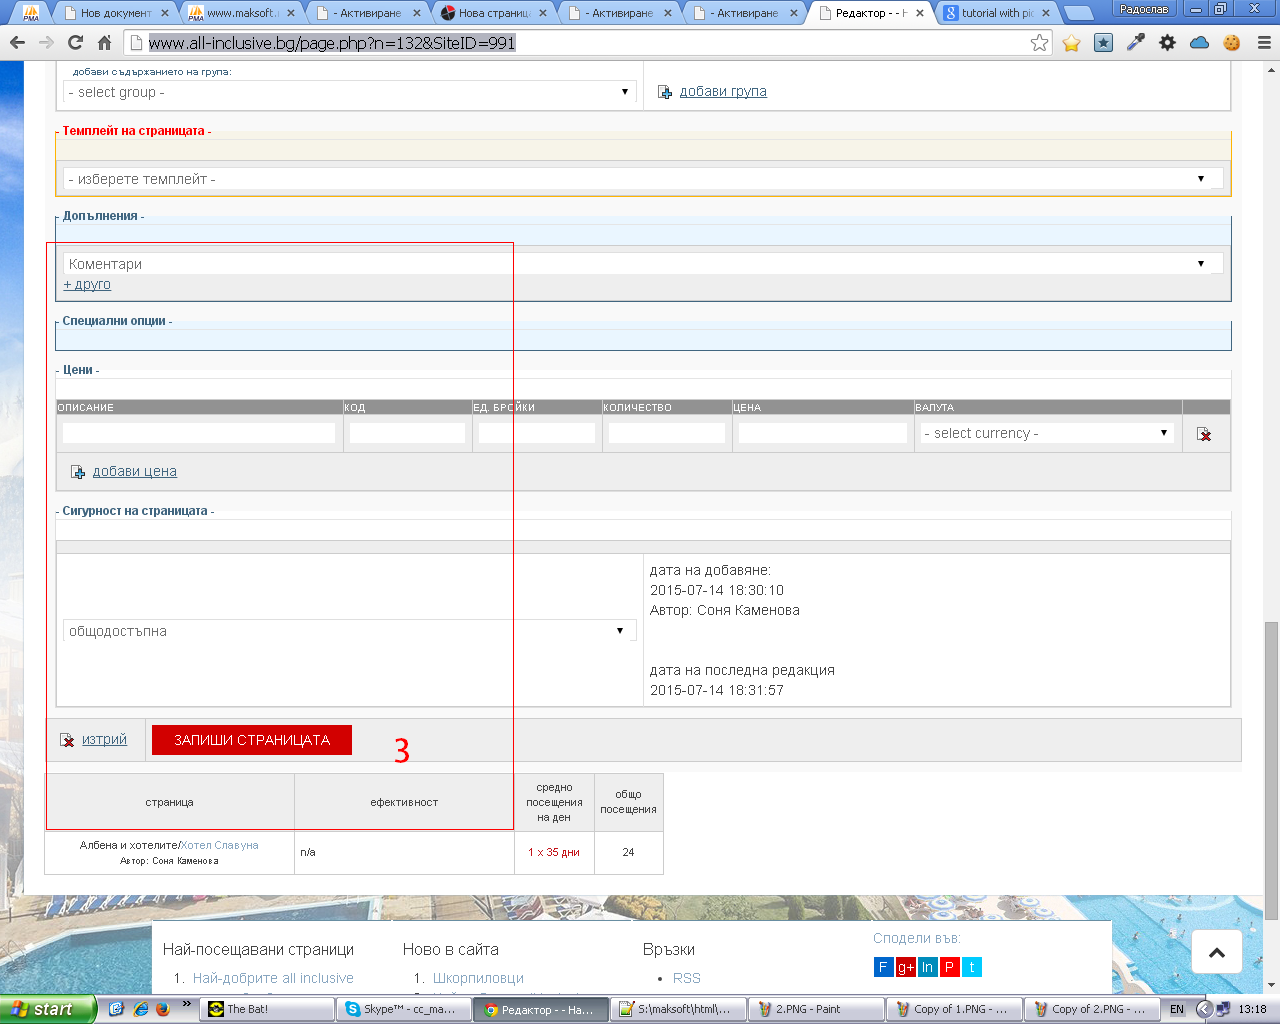Open the Chrome menu hamburger icon

pyautogui.click(x=1263, y=43)
